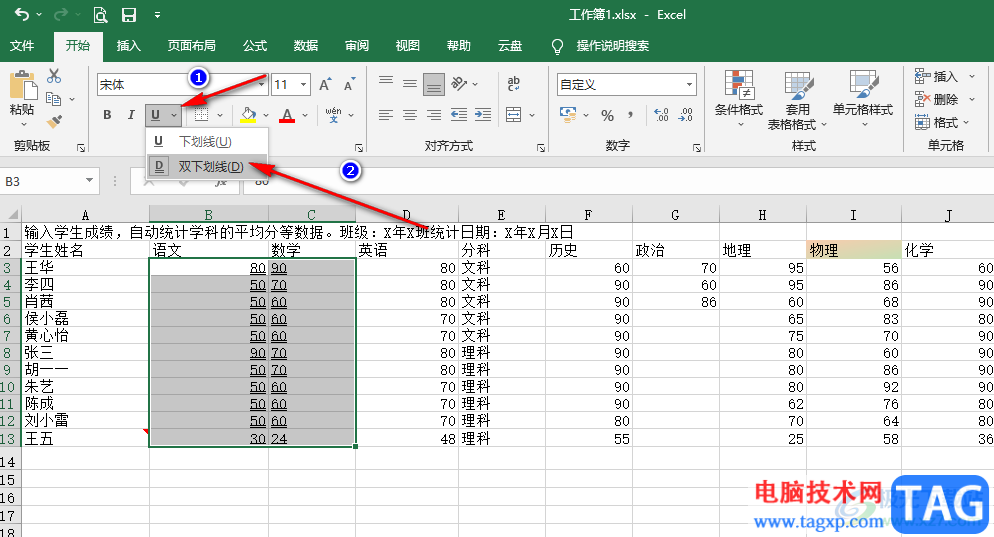The width and height of the screenshot is (994, 537).
Task: Align text right horizontally
Action: [x=434, y=115]
